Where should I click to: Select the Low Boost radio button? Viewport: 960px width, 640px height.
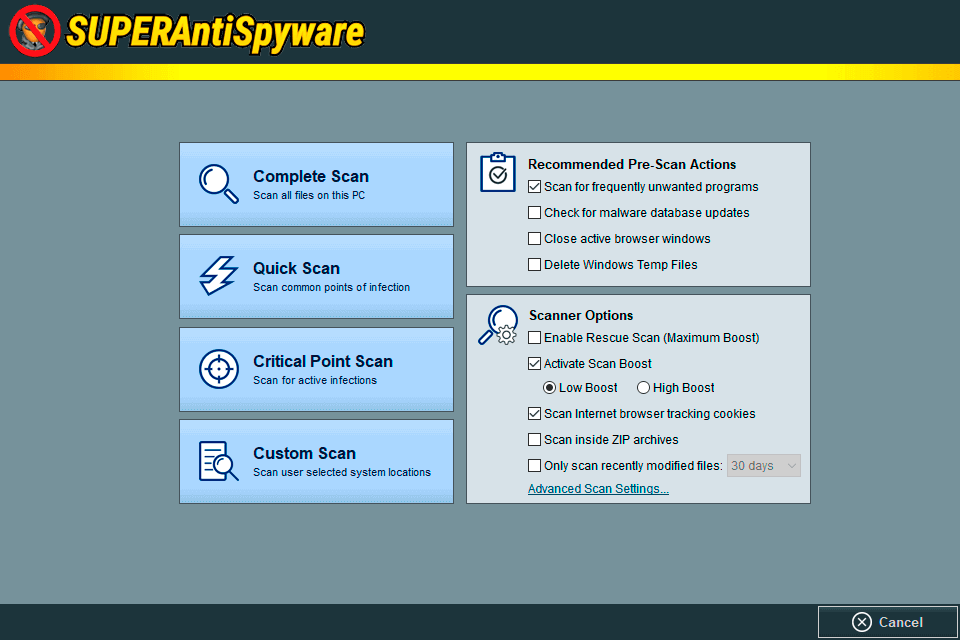[549, 388]
